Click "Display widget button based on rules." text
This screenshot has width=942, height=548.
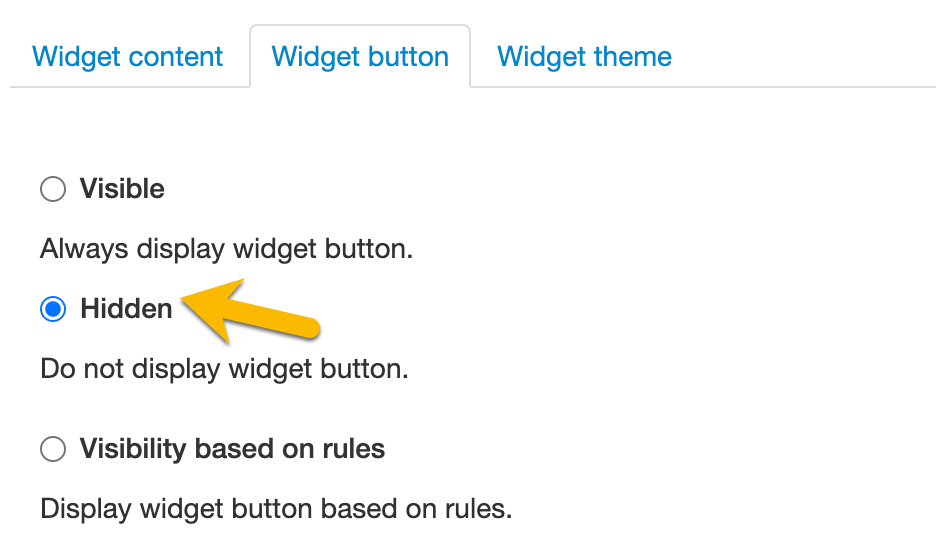click(x=276, y=509)
